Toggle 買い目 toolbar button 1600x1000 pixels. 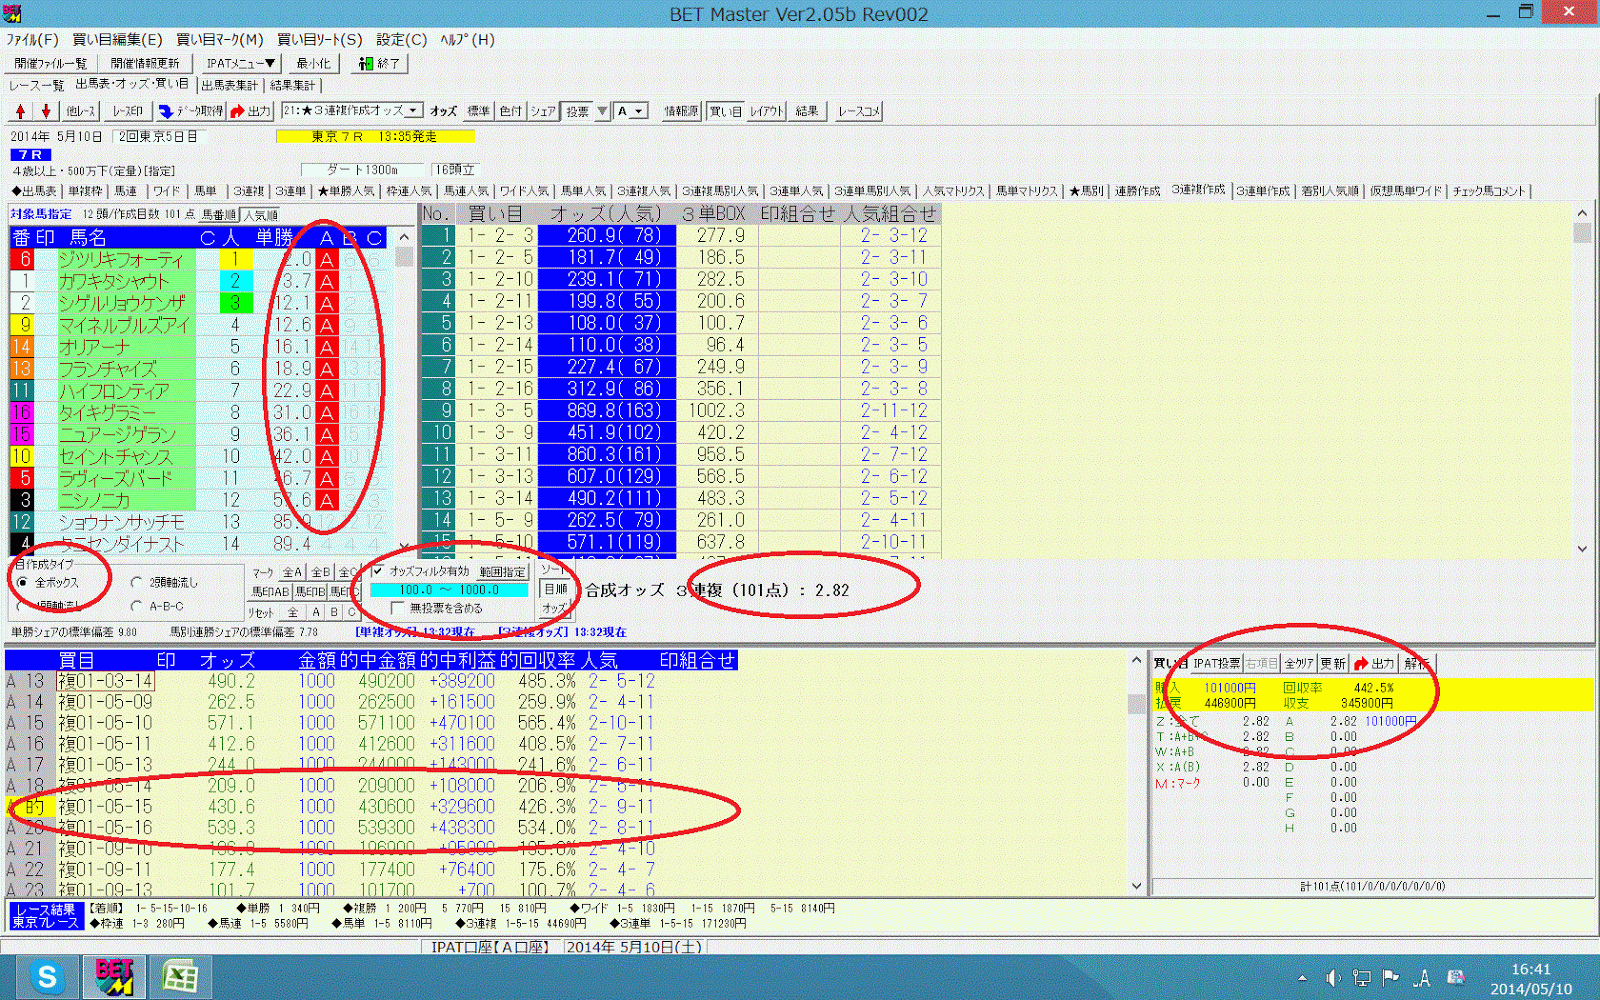(725, 111)
